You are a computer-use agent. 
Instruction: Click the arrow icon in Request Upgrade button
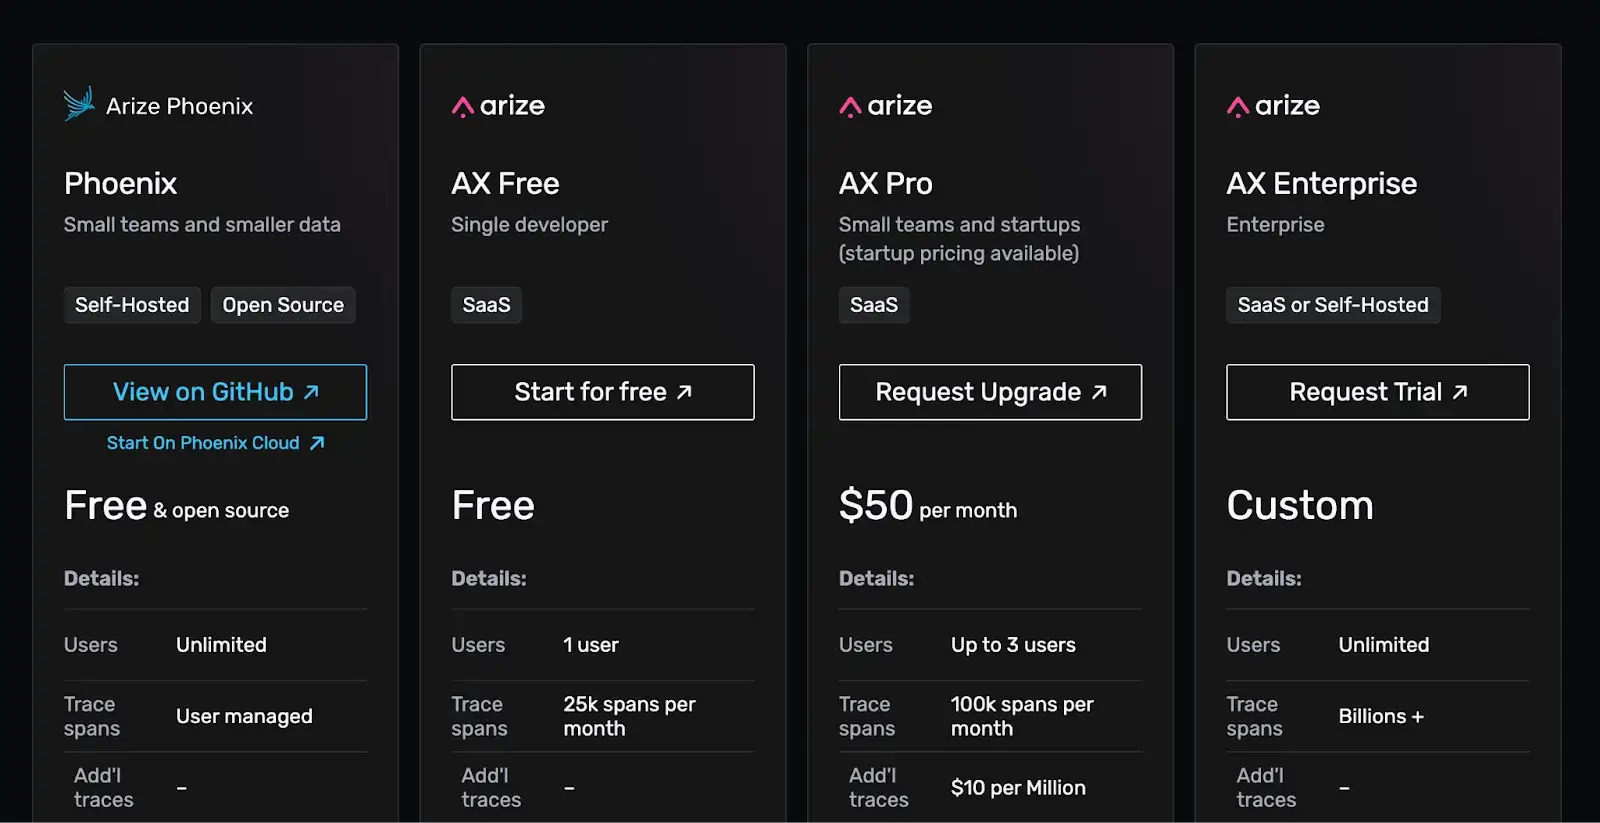pyautogui.click(x=1099, y=392)
